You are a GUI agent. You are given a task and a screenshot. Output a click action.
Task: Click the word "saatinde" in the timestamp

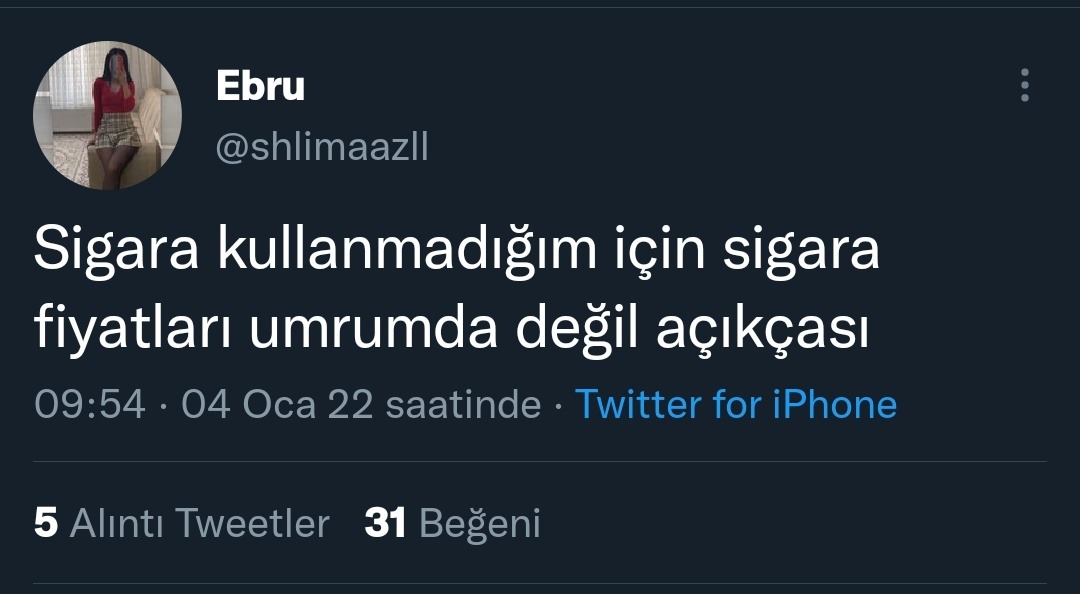click(x=462, y=404)
